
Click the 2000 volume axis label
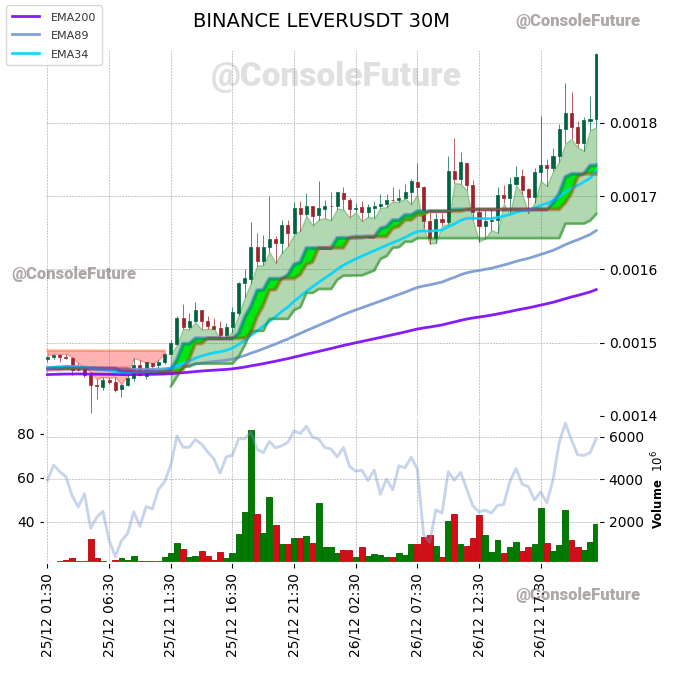tap(626, 522)
